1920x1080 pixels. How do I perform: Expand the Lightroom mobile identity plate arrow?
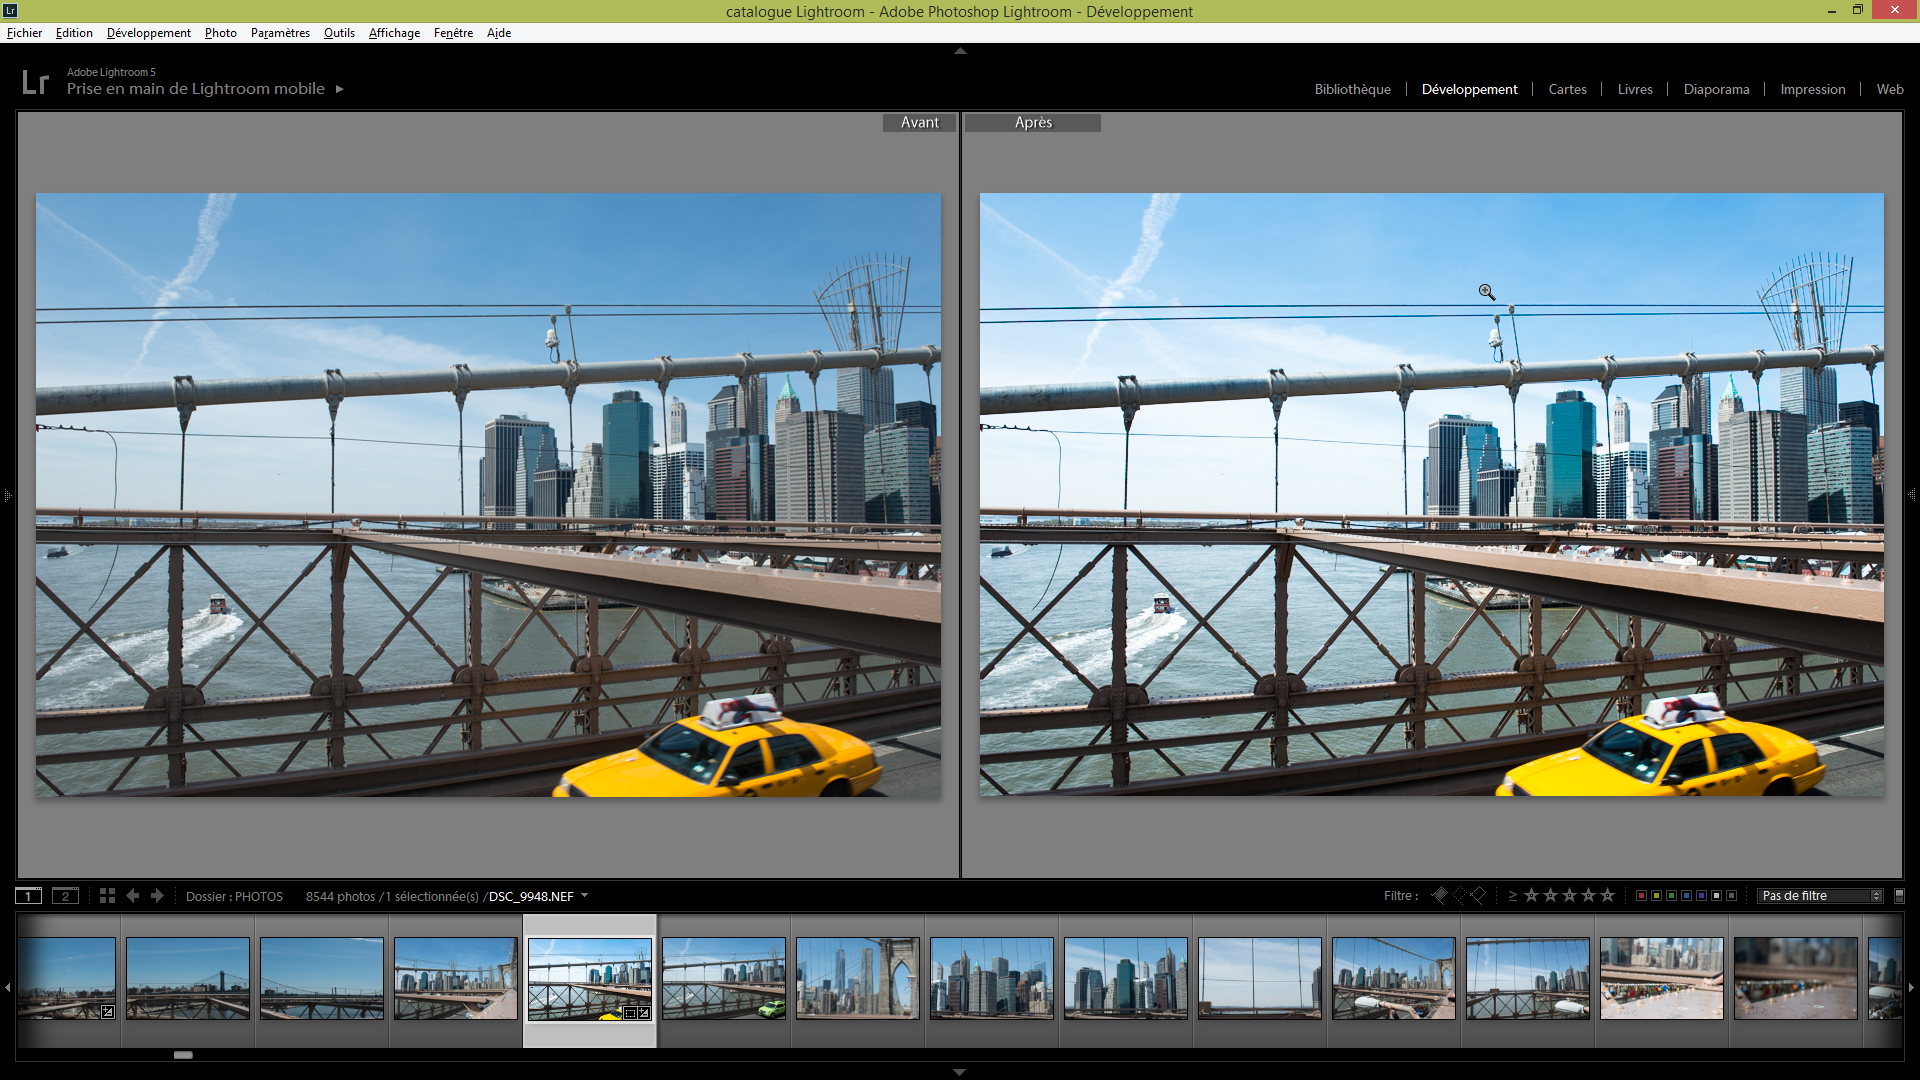[x=340, y=89]
